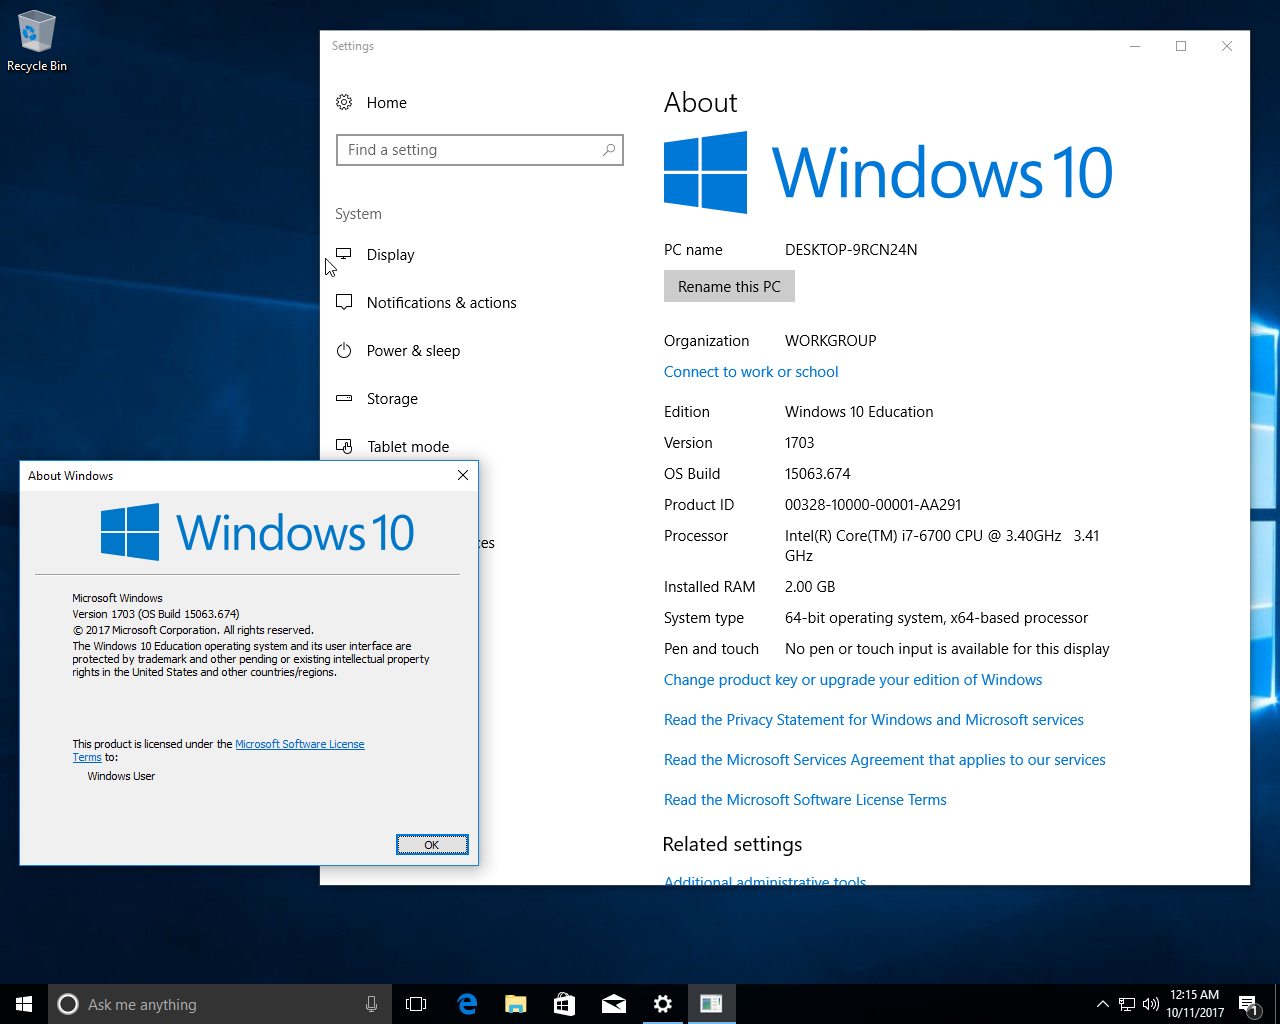Image resolution: width=1280 pixels, height=1024 pixels.
Task: Open the Start menu
Action: point(24,1004)
